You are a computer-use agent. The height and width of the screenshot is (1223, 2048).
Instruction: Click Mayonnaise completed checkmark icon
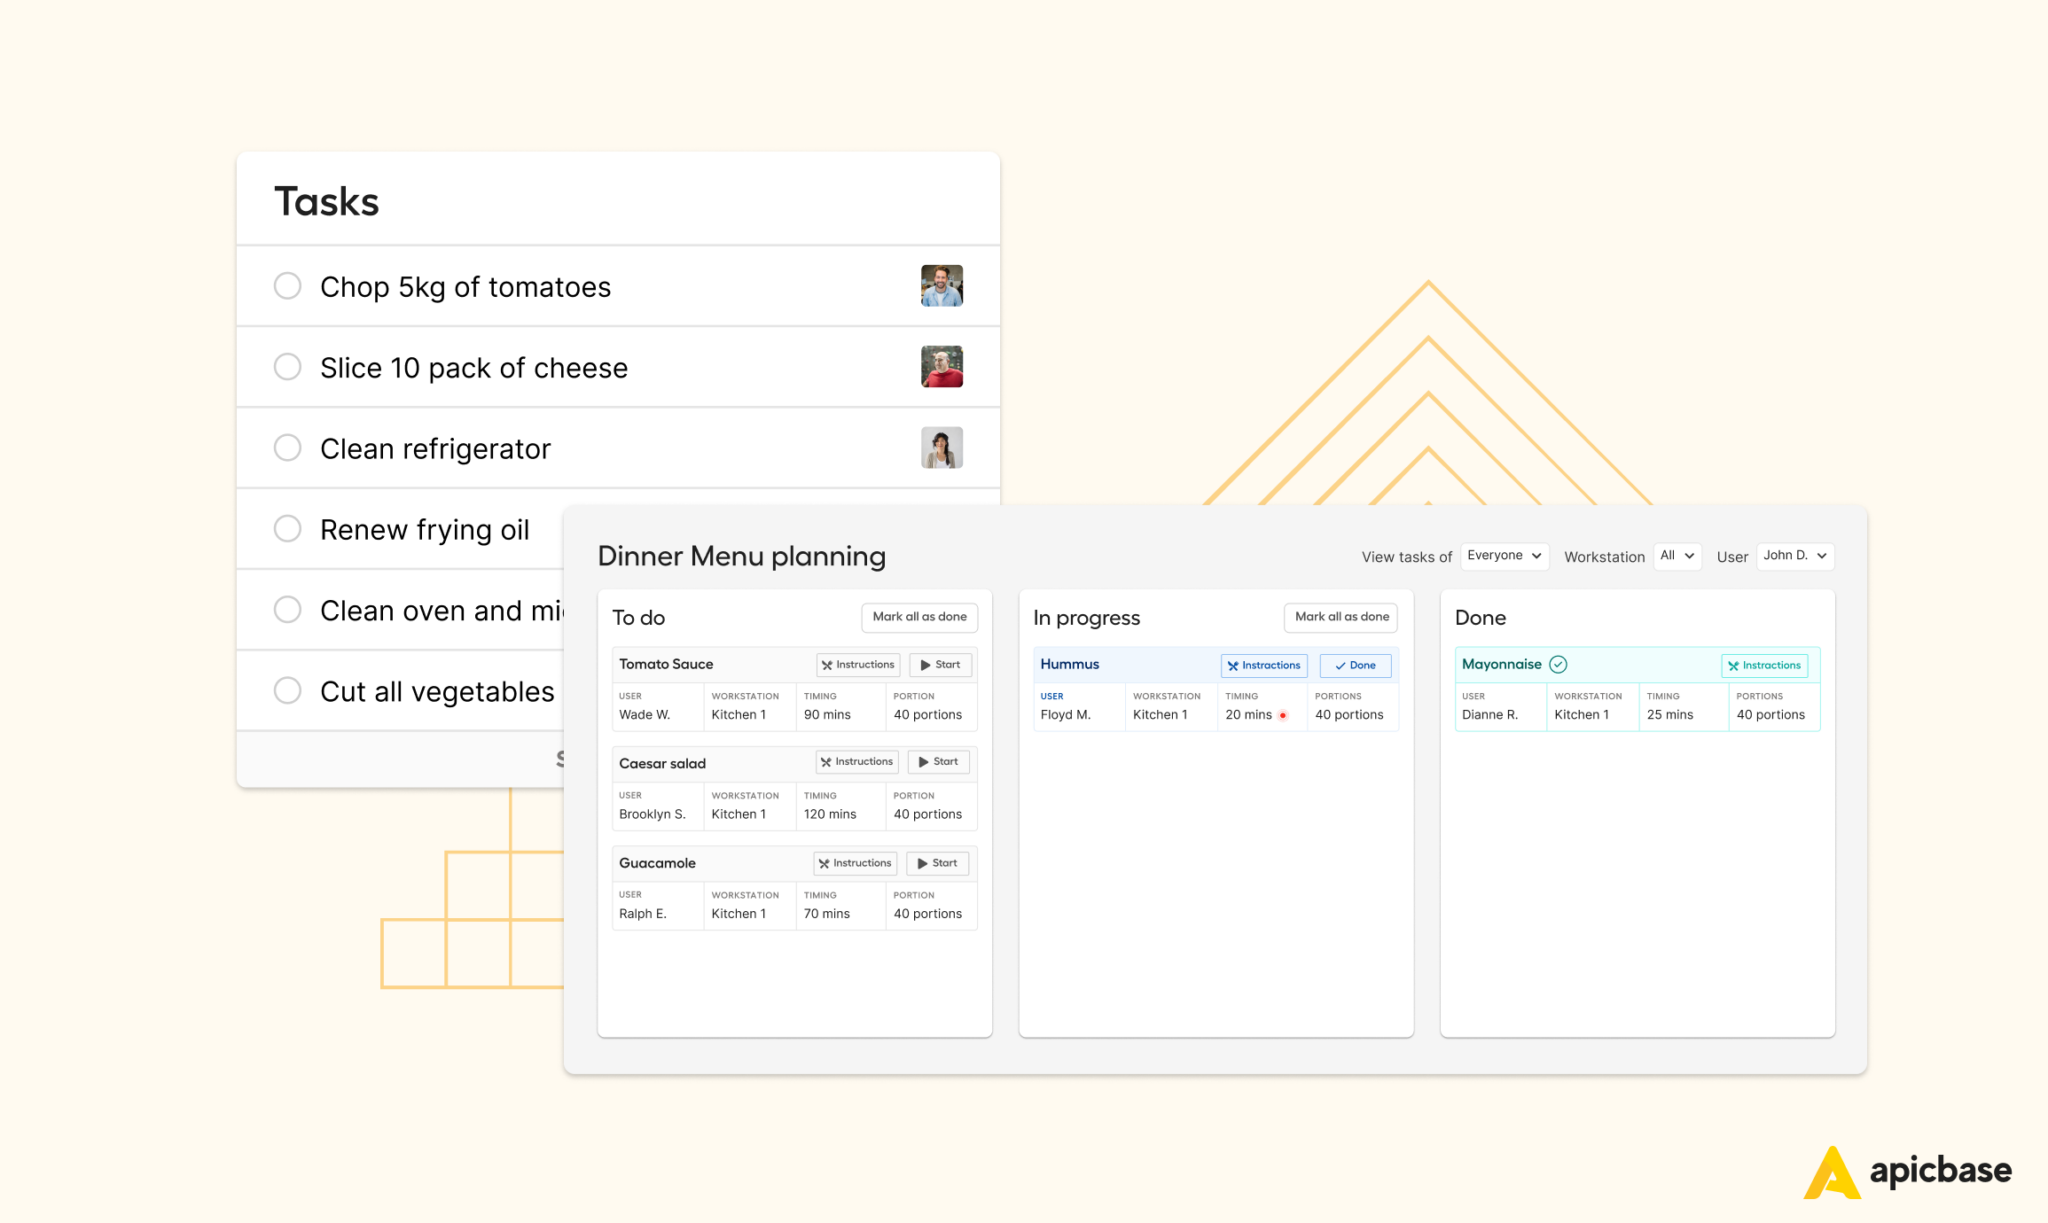[x=1558, y=664]
